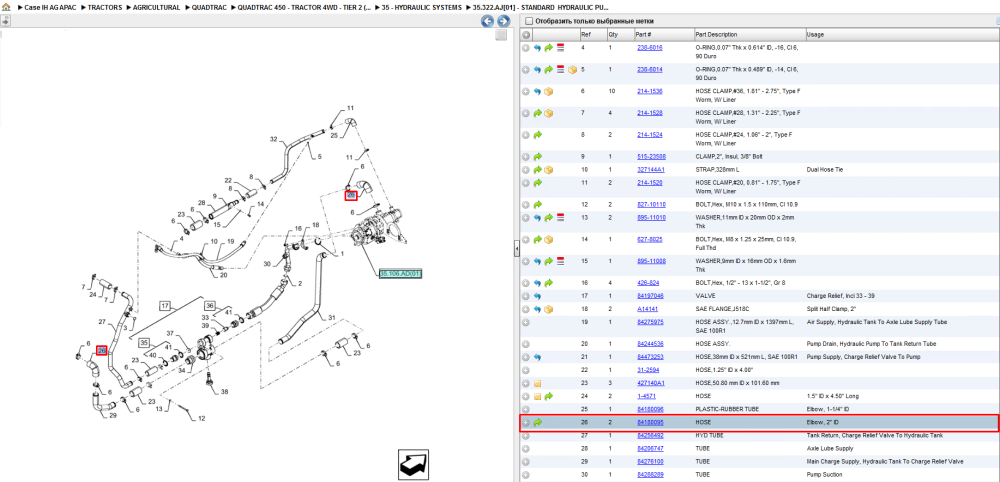Open previous diagram with blue left arrow
This screenshot has width=1000, height=482.
click(x=487, y=21)
